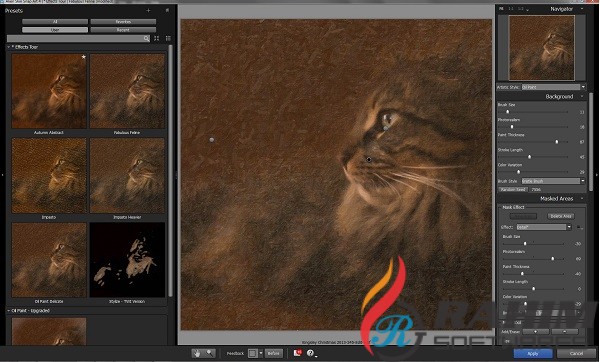Viewport: 600px width, 362px height.
Task: Click the Background Color Variation slider
Action: coord(533,172)
